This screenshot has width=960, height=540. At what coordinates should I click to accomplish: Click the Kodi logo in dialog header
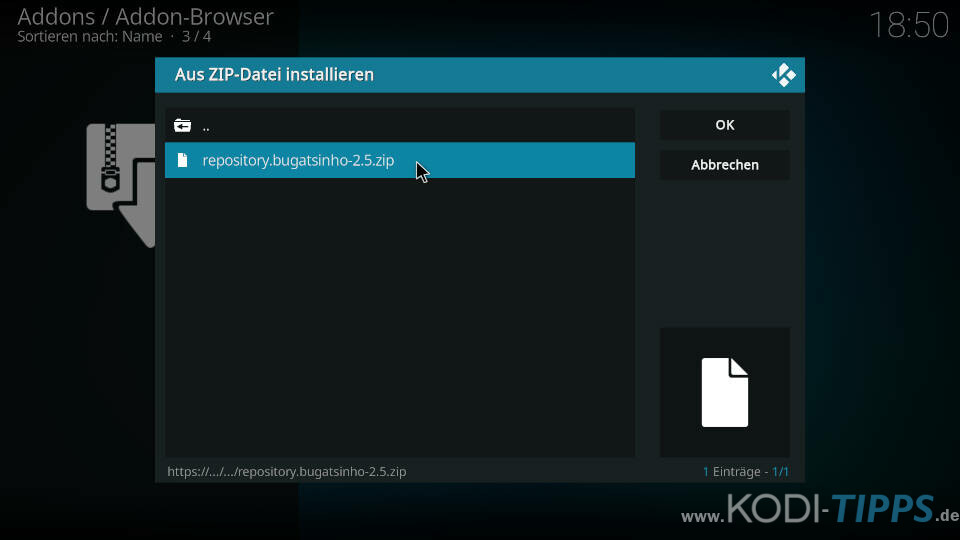tap(783, 75)
